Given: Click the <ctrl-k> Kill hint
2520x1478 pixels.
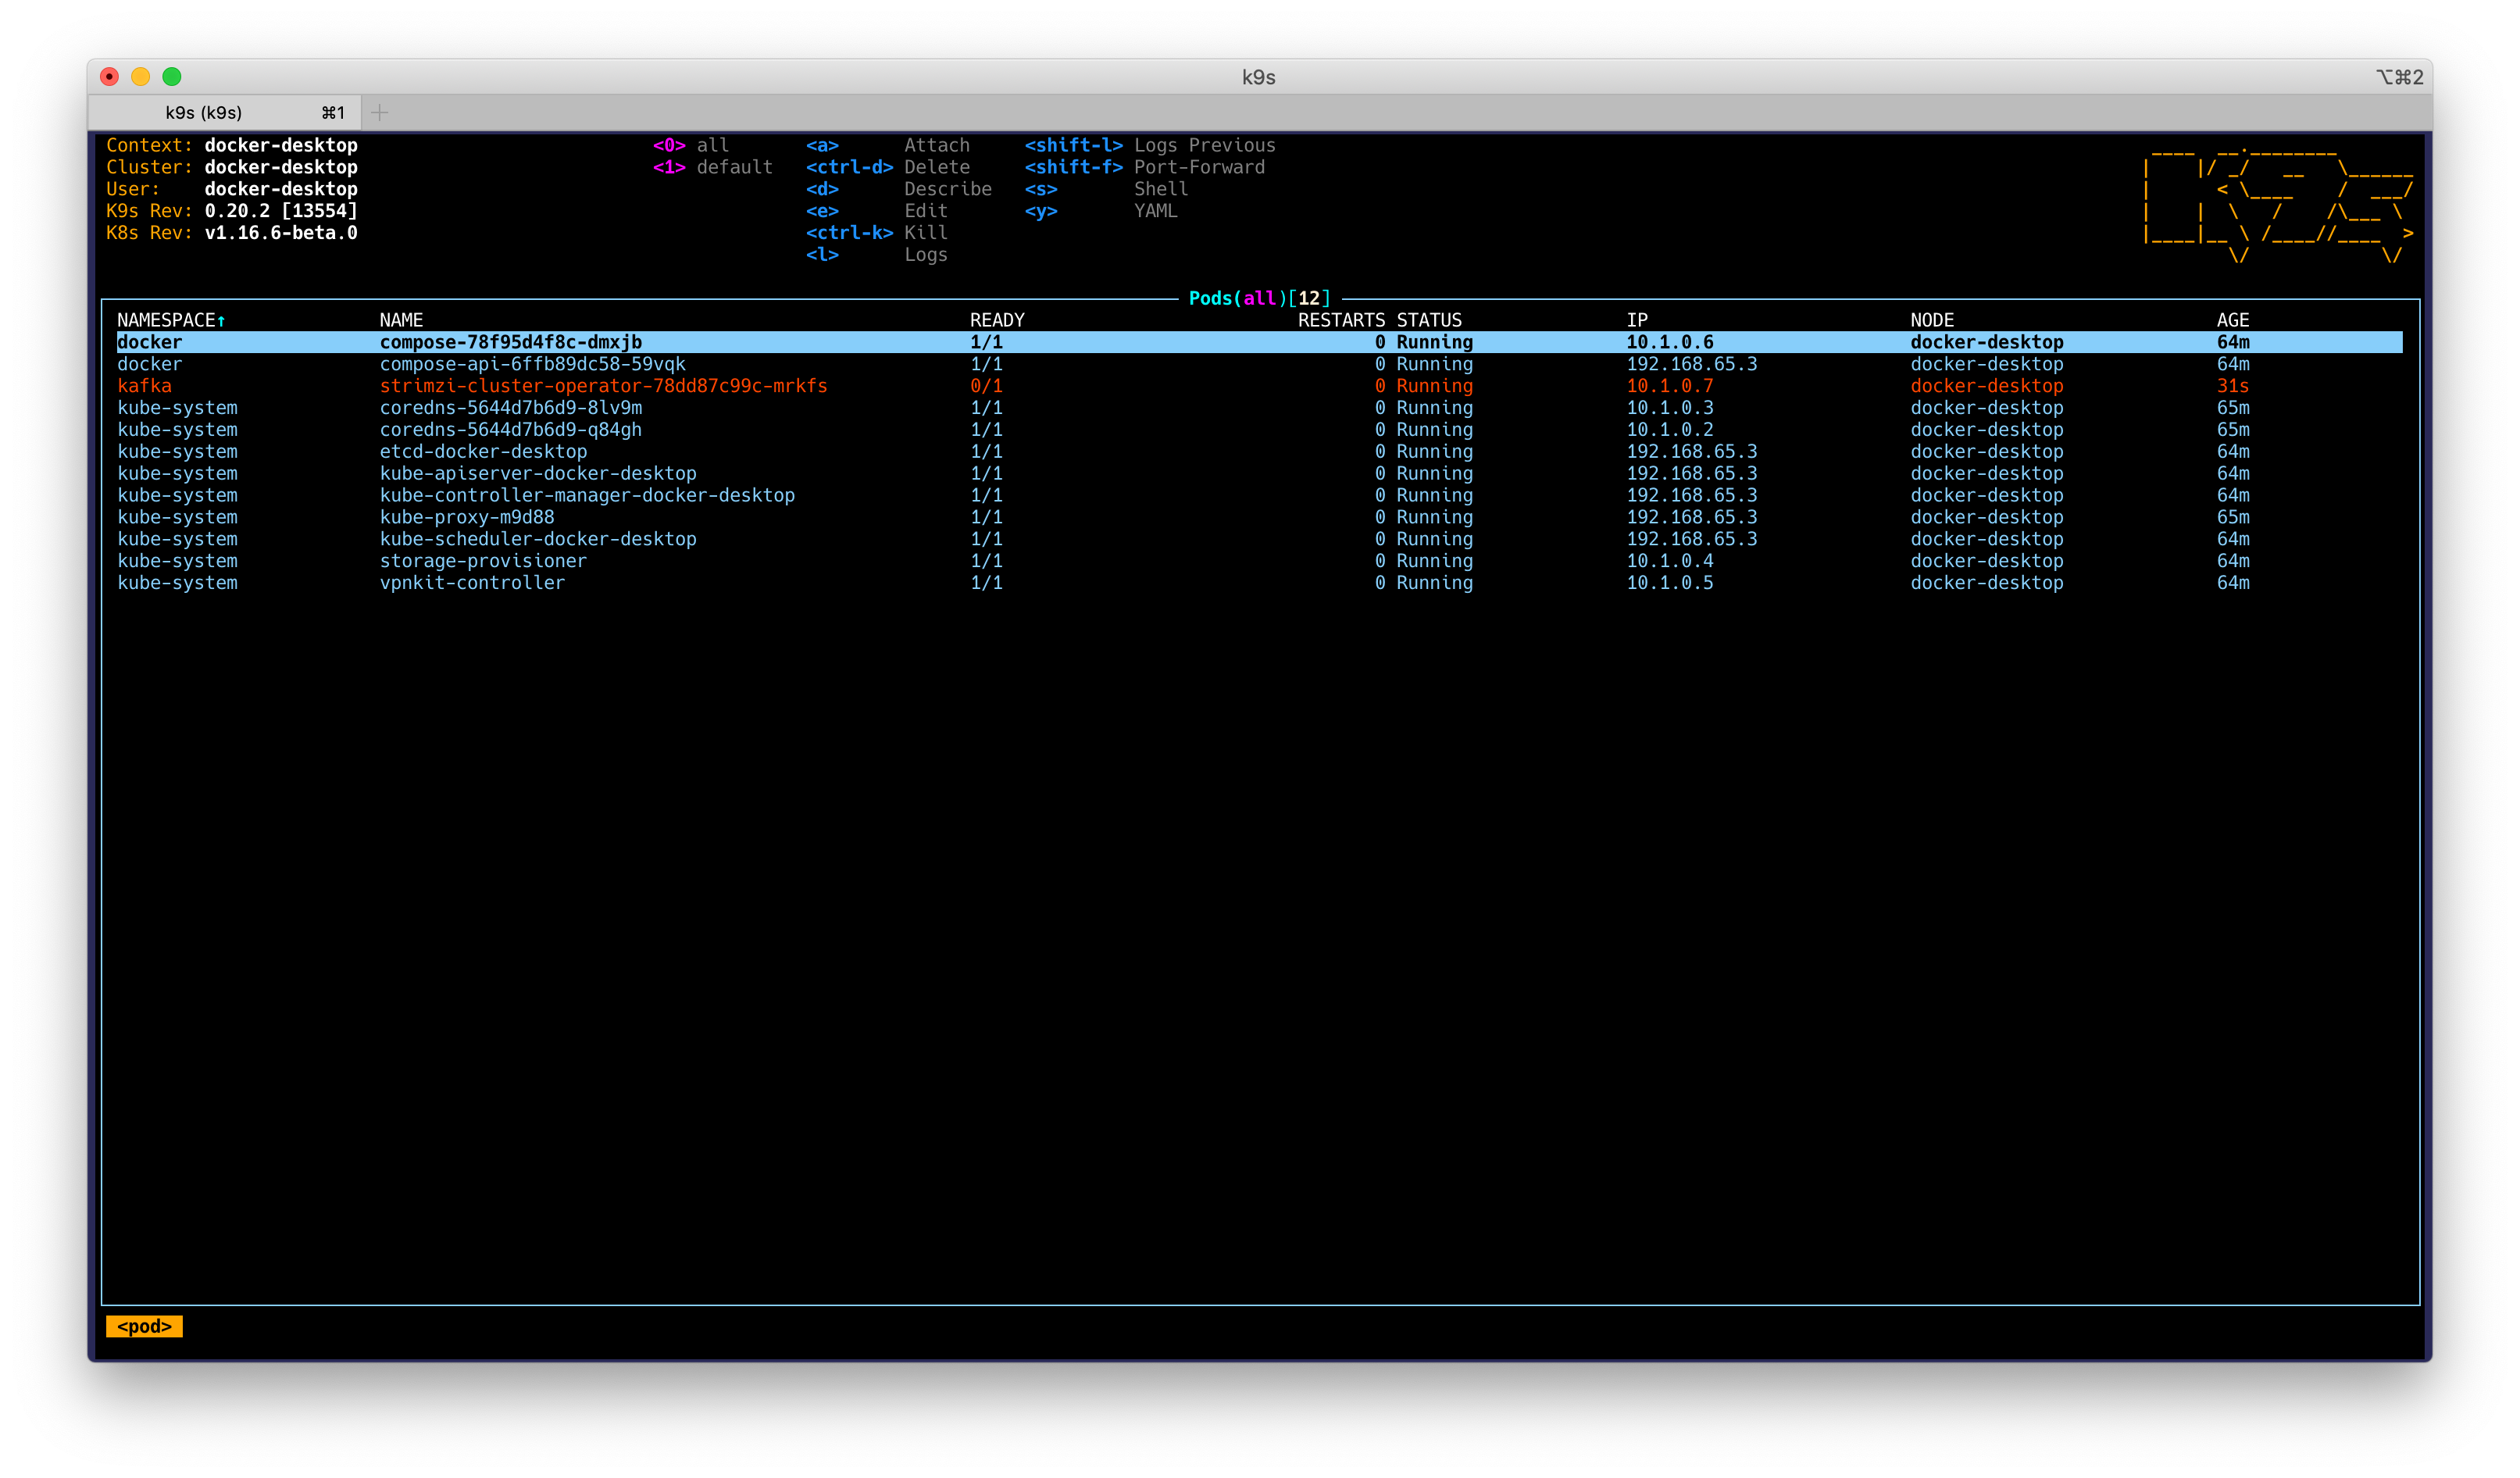Looking at the screenshot, I should (876, 233).
